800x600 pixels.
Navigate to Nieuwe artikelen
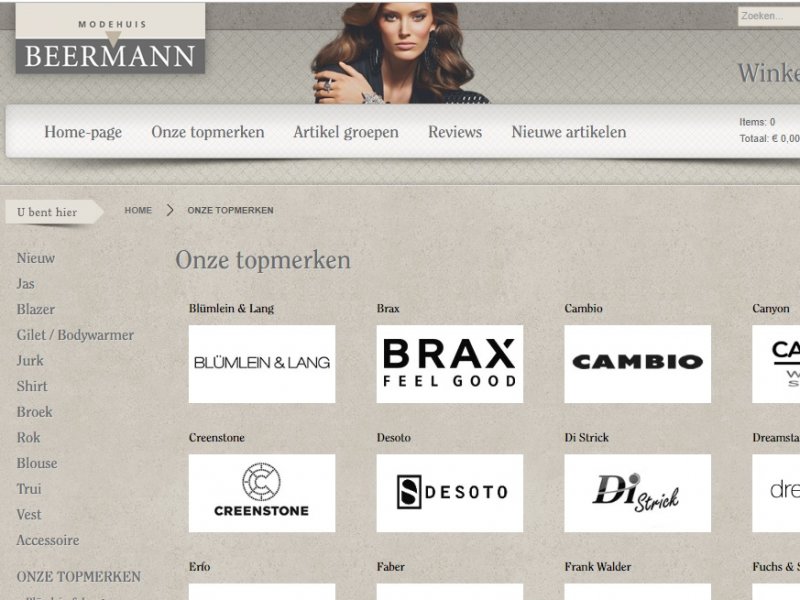569,132
